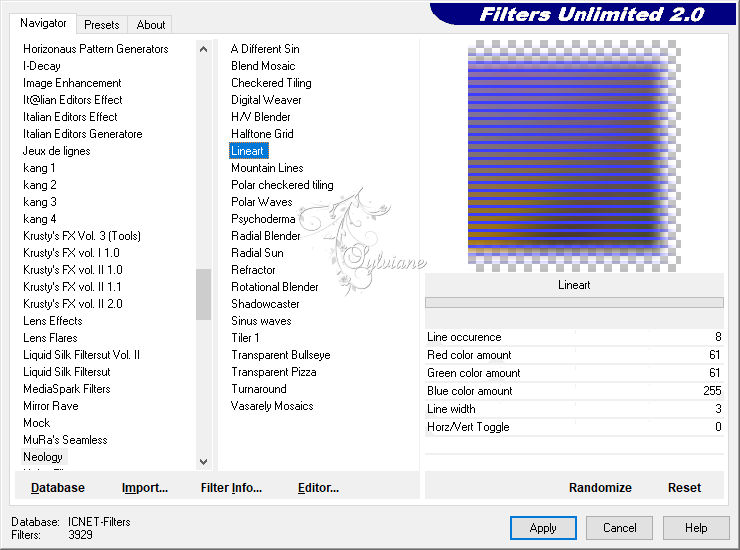
Task: Randomize the filter settings
Action: (x=600, y=488)
